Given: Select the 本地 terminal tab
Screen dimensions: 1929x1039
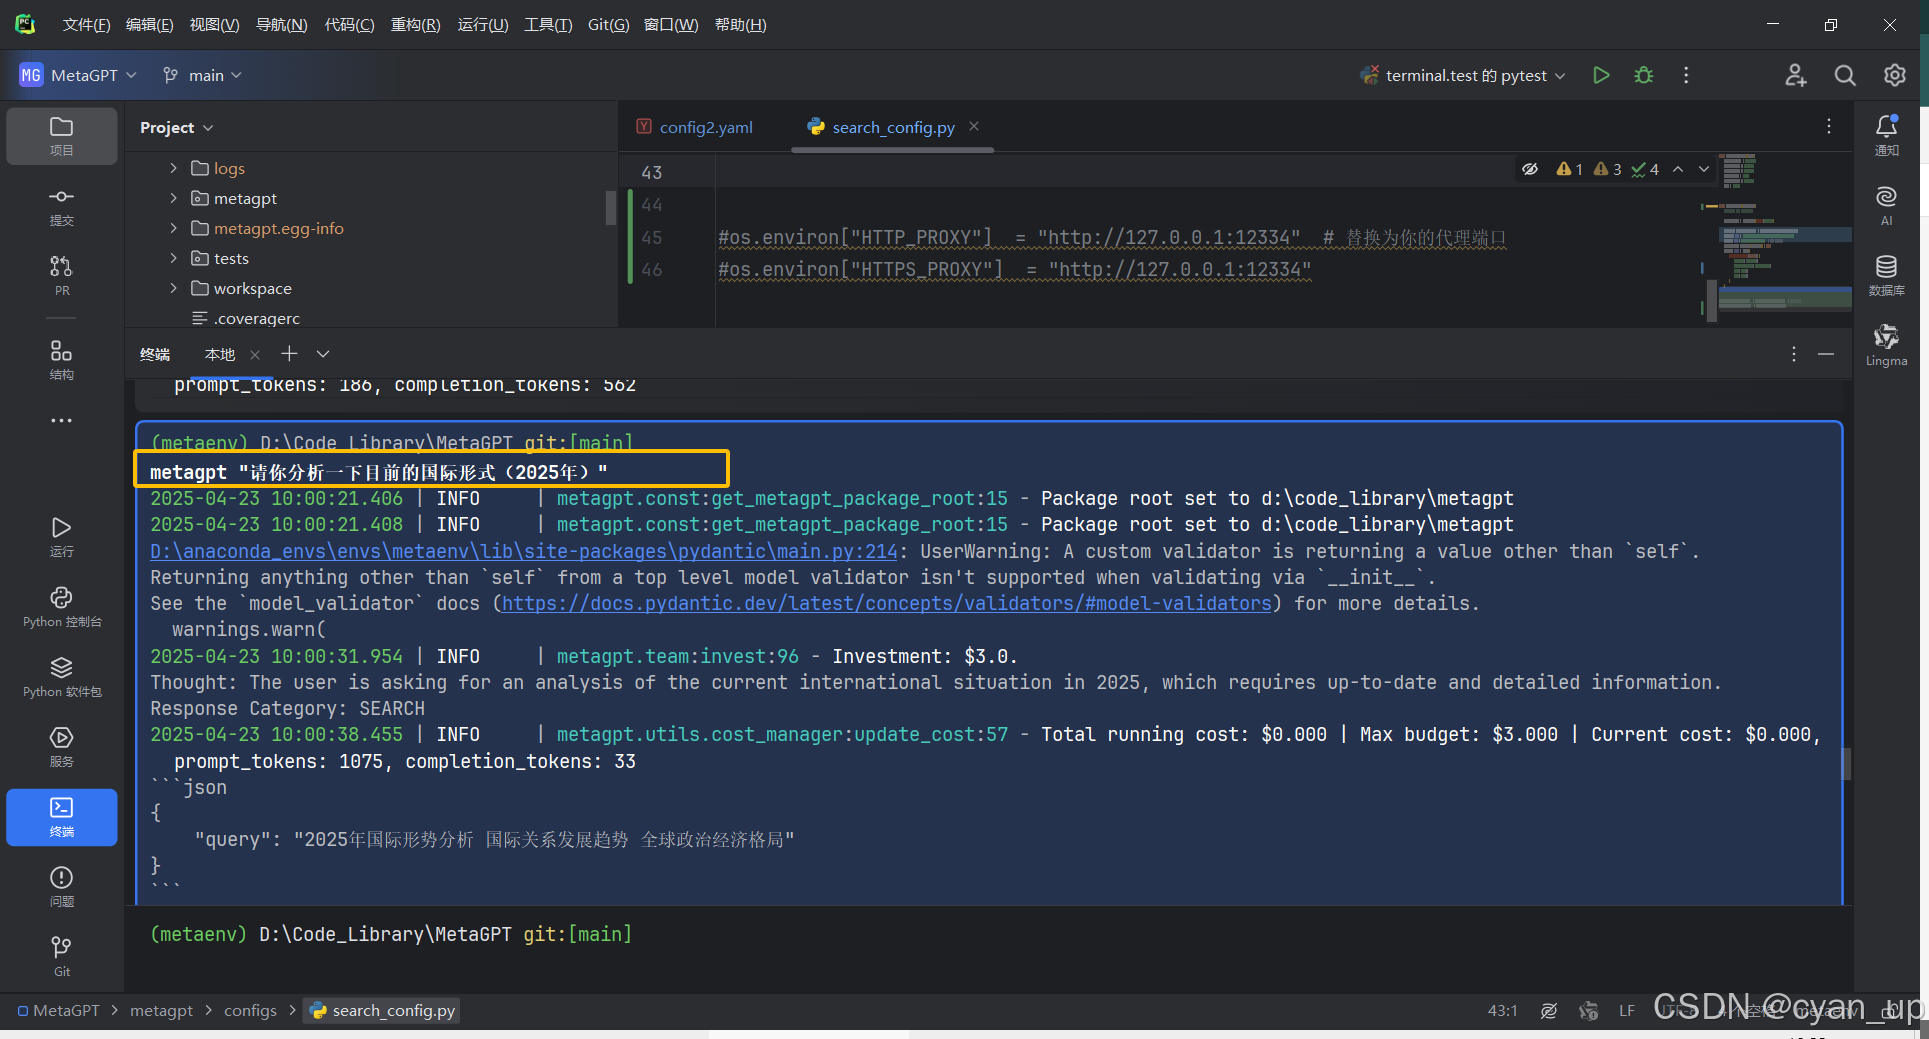Looking at the screenshot, I should pos(219,354).
